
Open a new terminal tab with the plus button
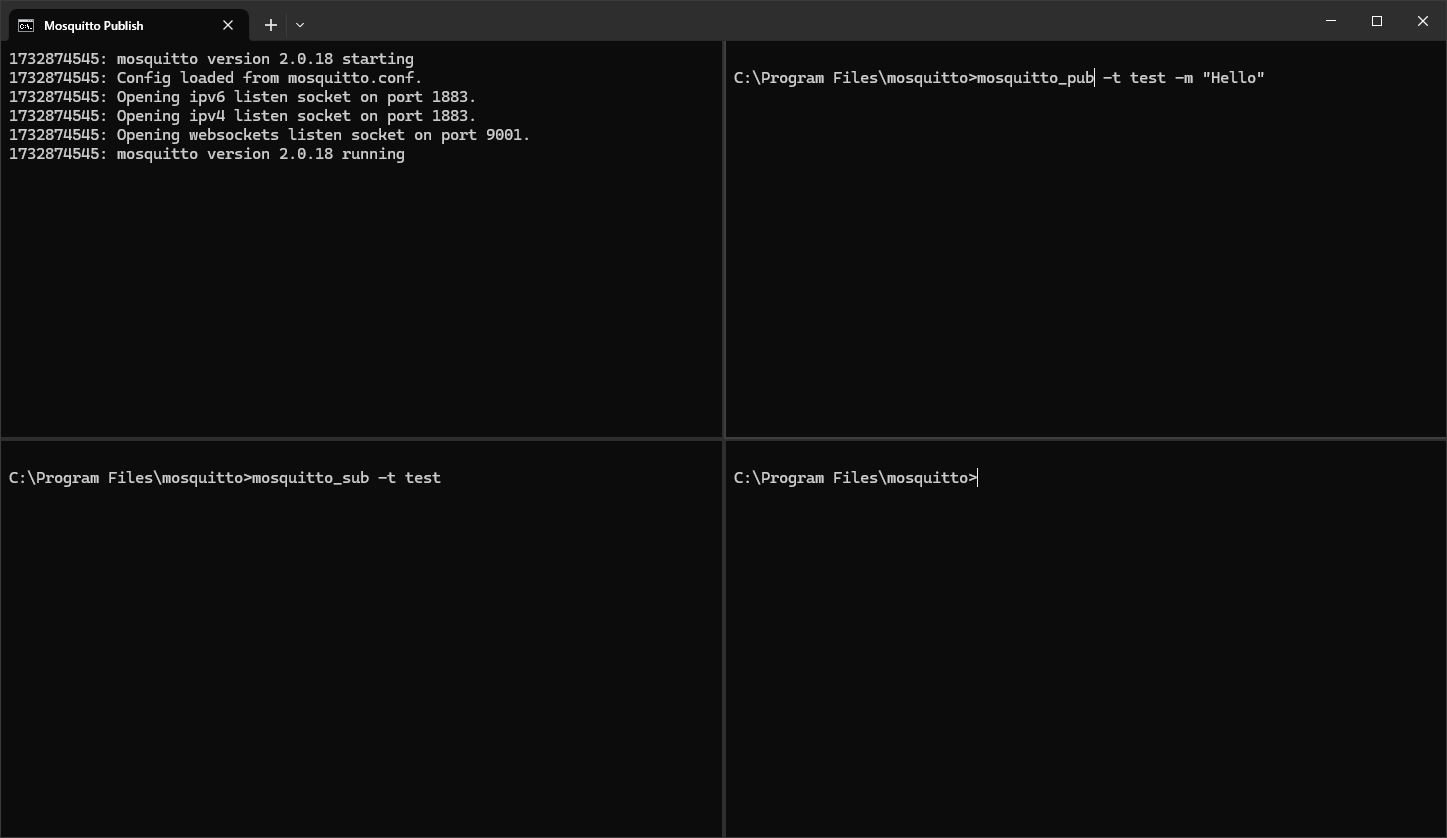coord(270,24)
